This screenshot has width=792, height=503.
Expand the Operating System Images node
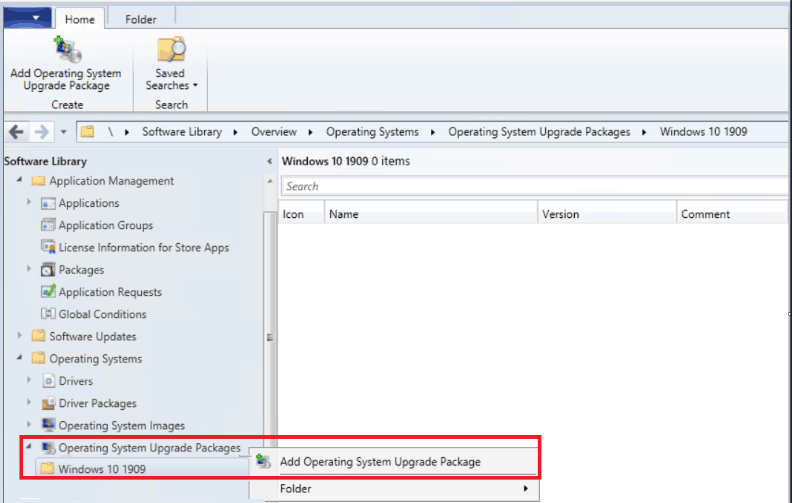point(29,424)
